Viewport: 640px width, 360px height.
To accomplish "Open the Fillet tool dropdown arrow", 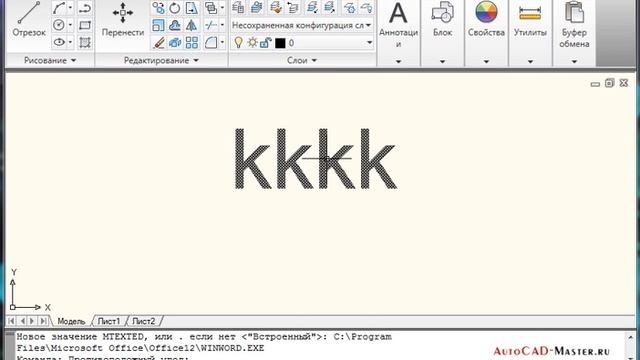I will pos(222,42).
